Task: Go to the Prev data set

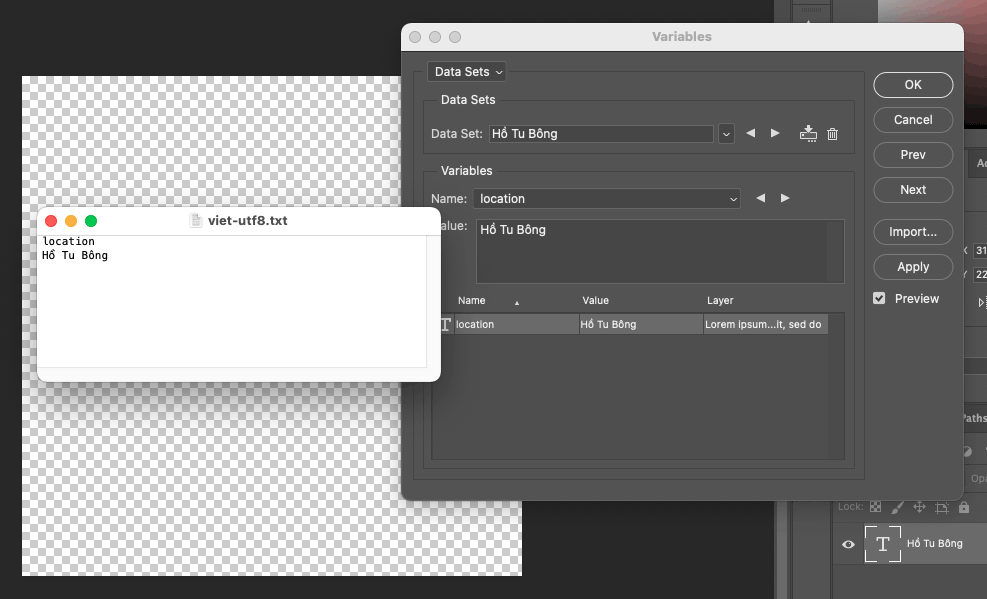Action: [x=913, y=155]
